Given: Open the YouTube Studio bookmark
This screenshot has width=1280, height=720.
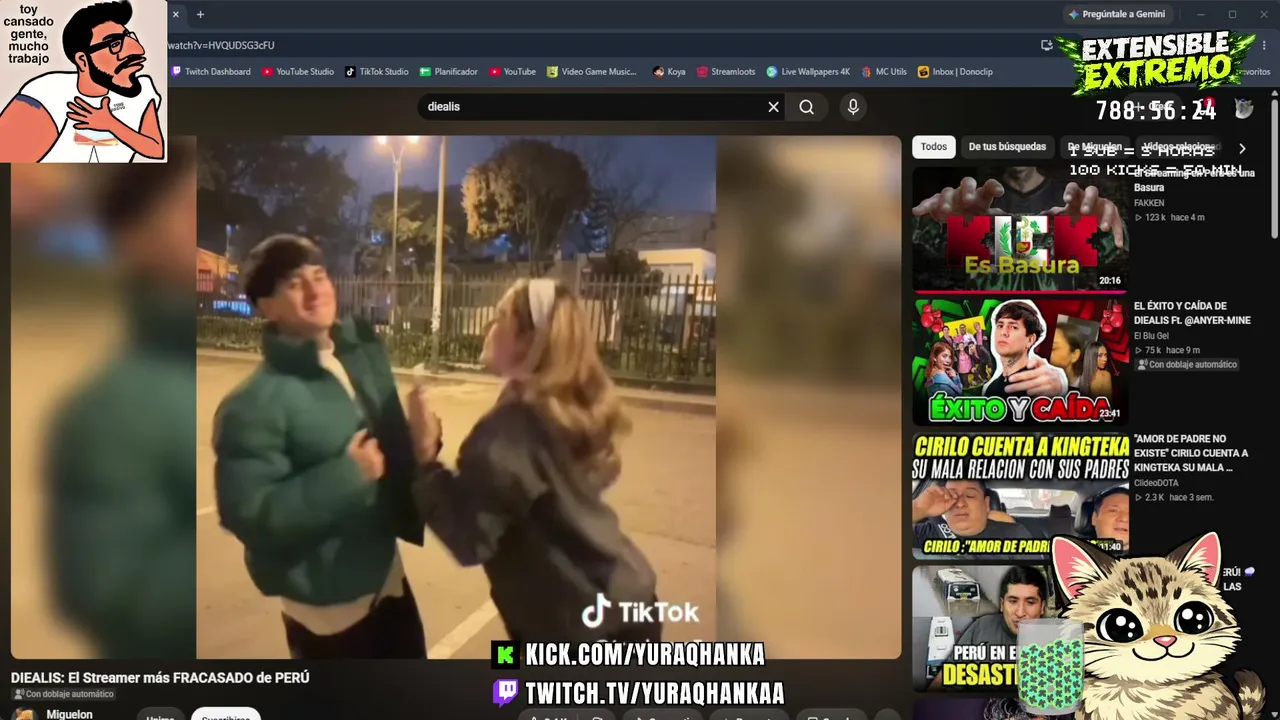Looking at the screenshot, I should 298,72.
